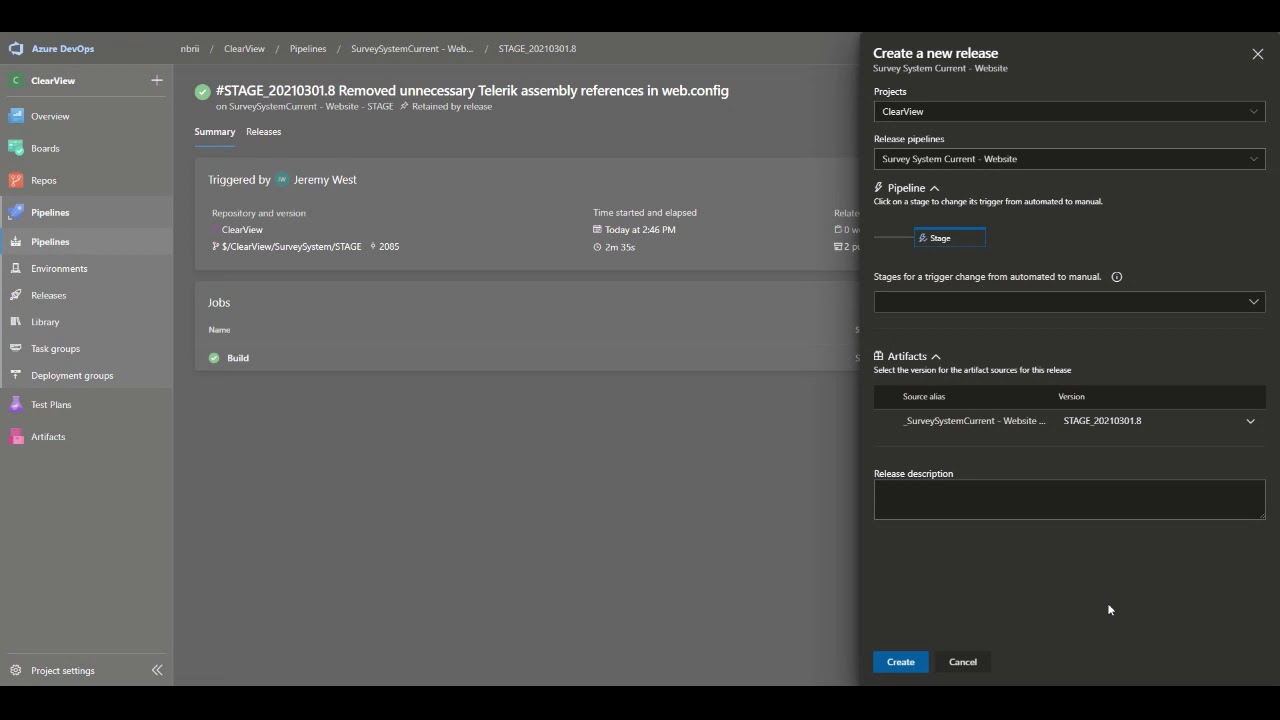Click the Cancel button

963,662
